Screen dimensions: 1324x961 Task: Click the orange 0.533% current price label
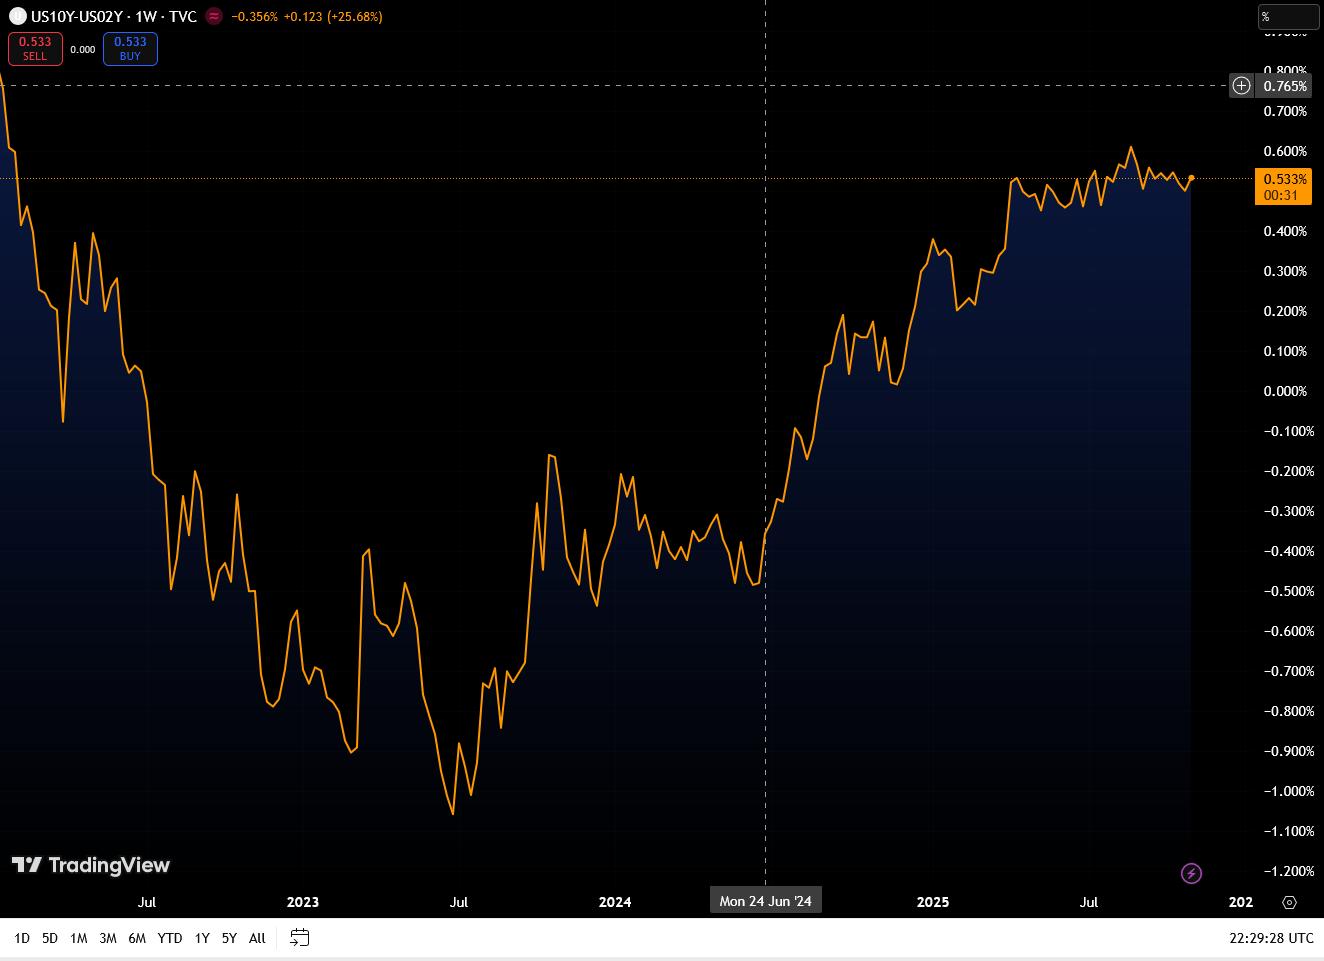[x=1284, y=186]
